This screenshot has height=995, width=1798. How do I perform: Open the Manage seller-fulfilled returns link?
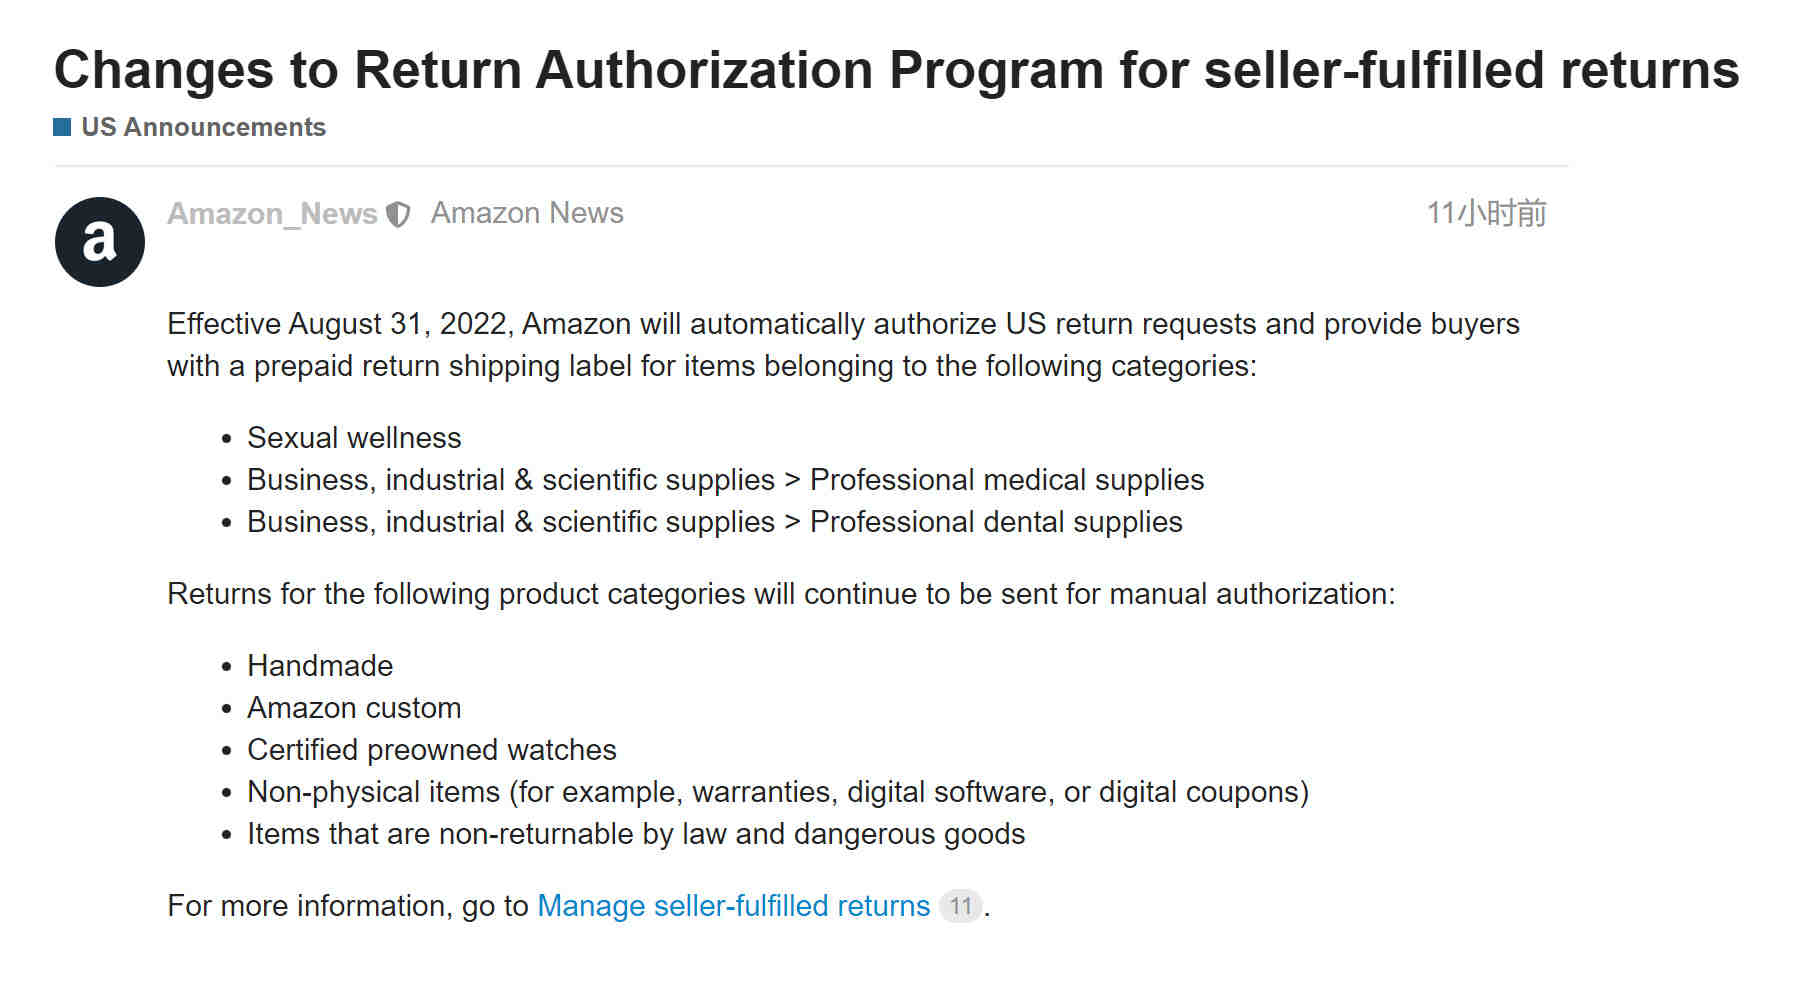pyautogui.click(x=734, y=906)
